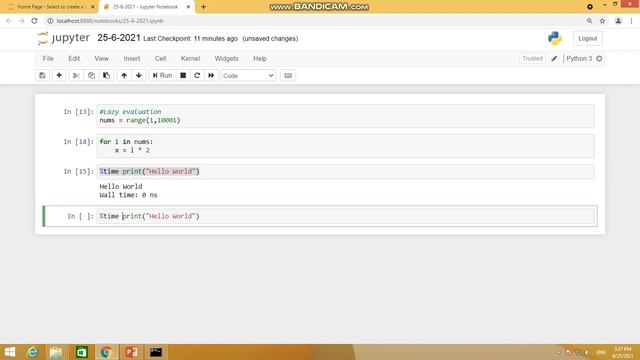This screenshot has height=360, width=640.
Task: Open the Insert menu
Action: tap(132, 59)
